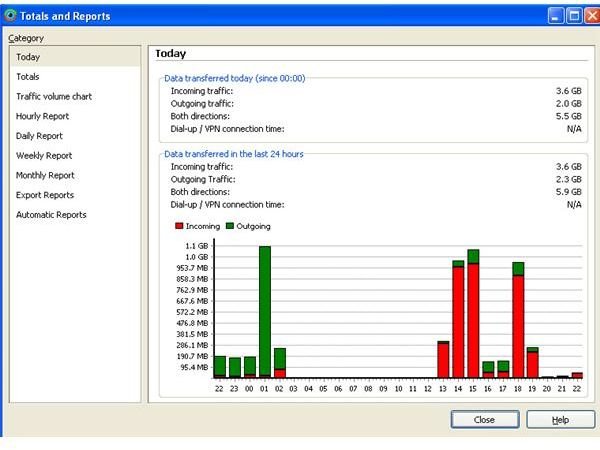Click the 'Incoming' legend label

coord(203,226)
